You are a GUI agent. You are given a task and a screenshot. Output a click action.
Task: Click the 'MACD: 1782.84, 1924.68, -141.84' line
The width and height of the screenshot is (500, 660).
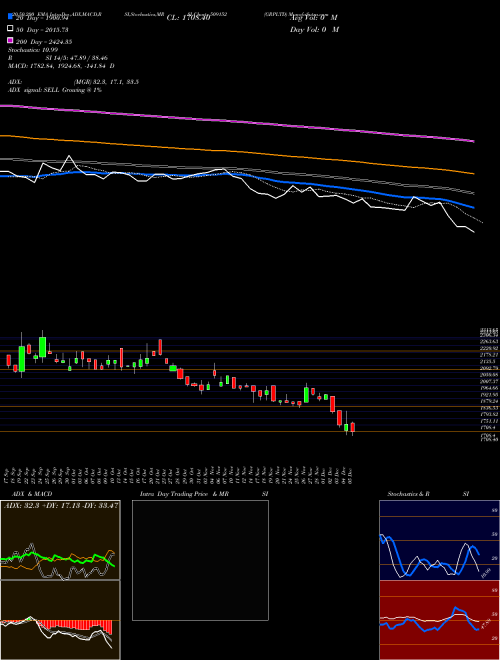pyautogui.click(x=58, y=66)
